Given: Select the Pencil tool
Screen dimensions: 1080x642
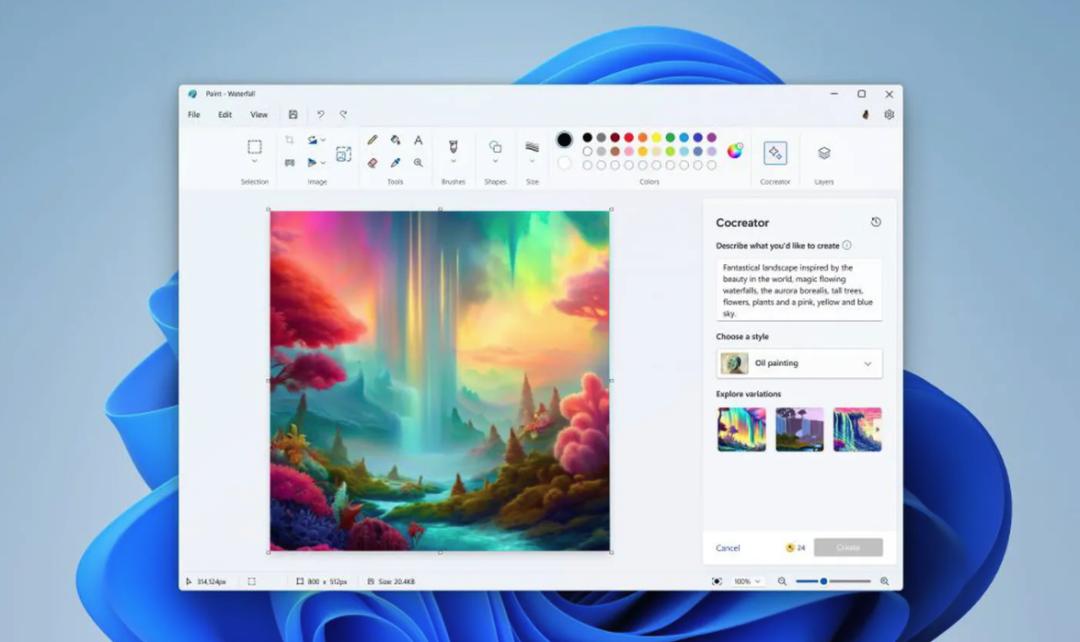Looking at the screenshot, I should pyautogui.click(x=372, y=140).
